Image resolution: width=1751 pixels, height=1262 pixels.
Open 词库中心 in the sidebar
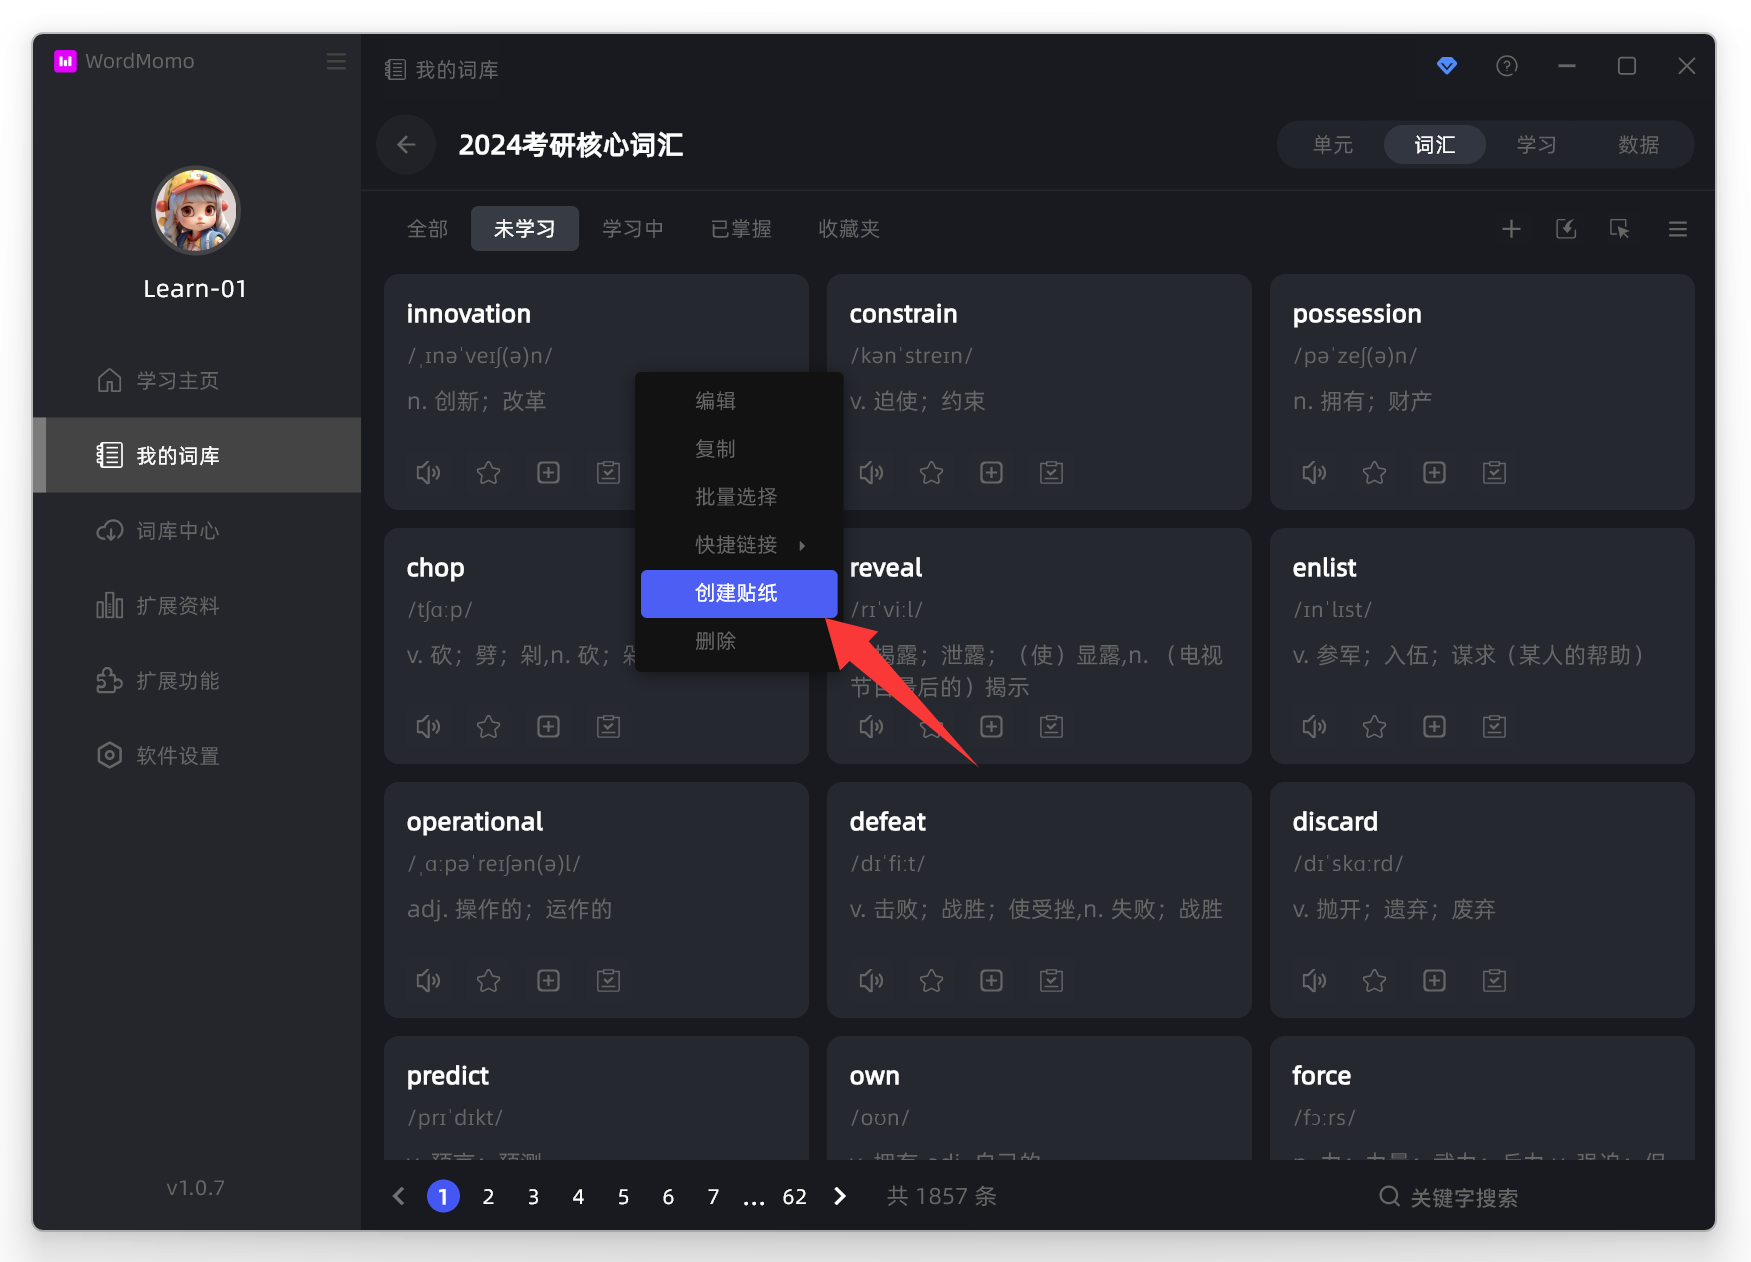click(x=178, y=531)
